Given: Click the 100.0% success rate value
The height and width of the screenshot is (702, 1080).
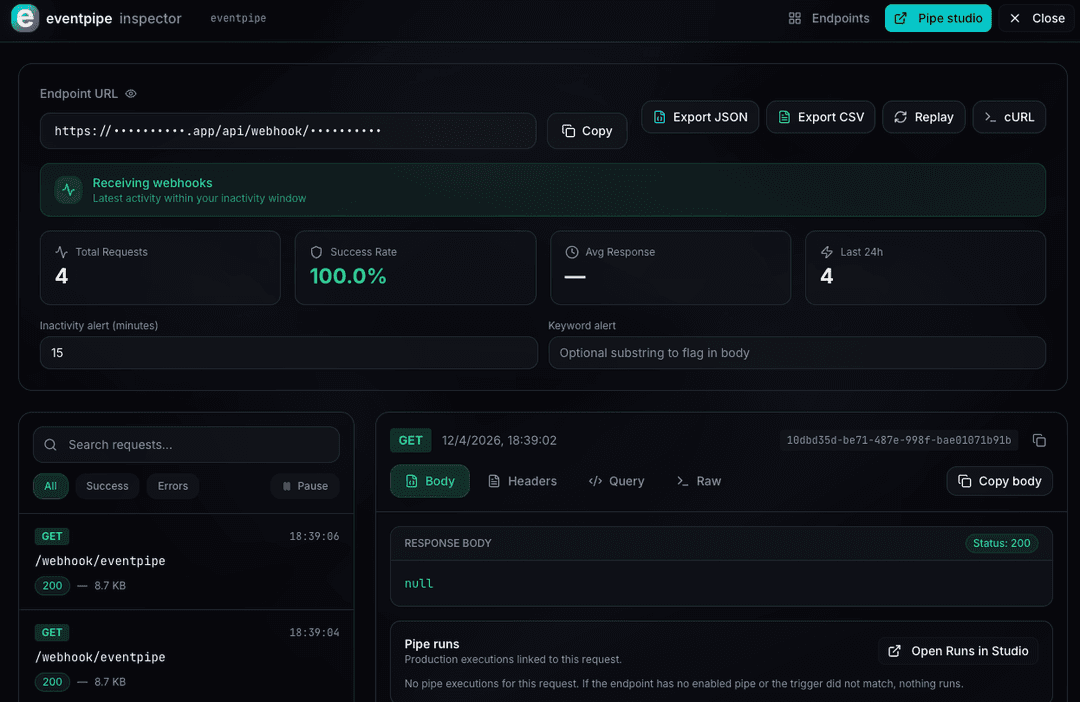Looking at the screenshot, I should [x=348, y=276].
